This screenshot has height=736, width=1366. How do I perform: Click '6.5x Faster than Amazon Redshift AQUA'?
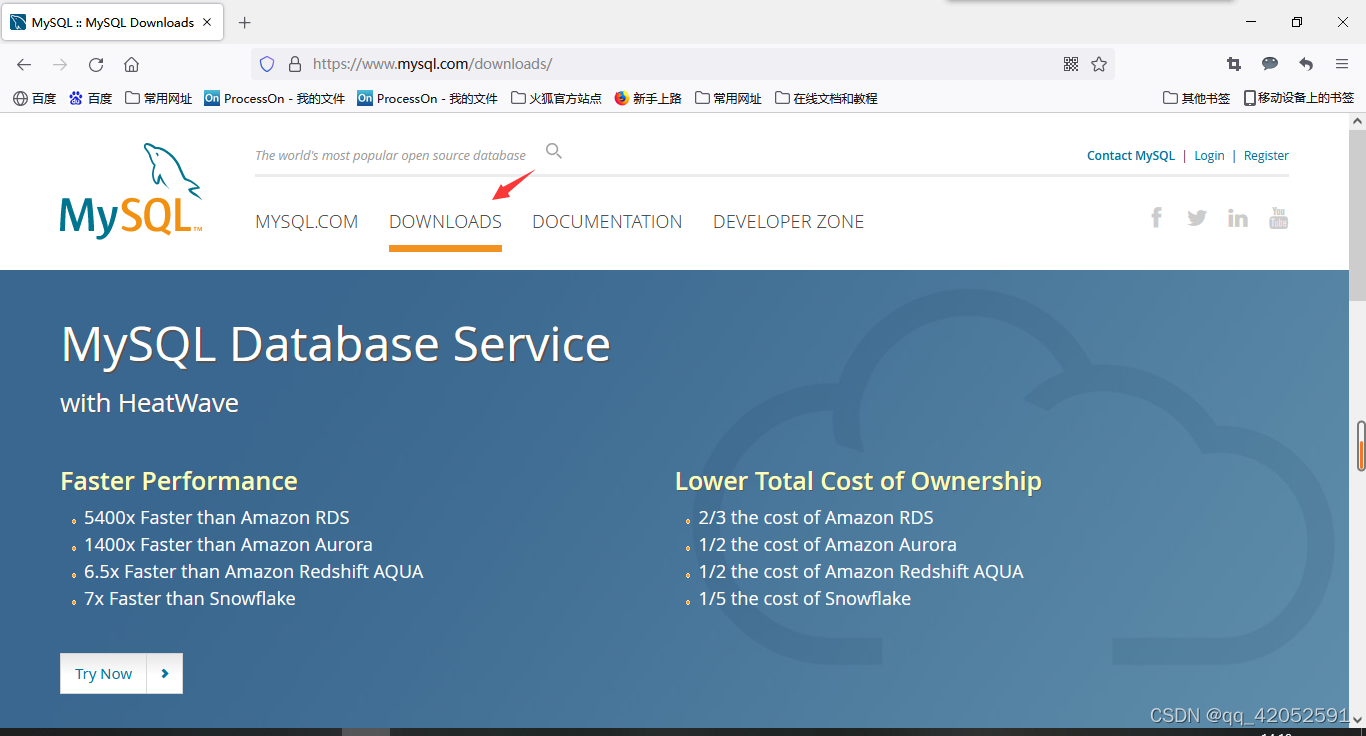(254, 572)
